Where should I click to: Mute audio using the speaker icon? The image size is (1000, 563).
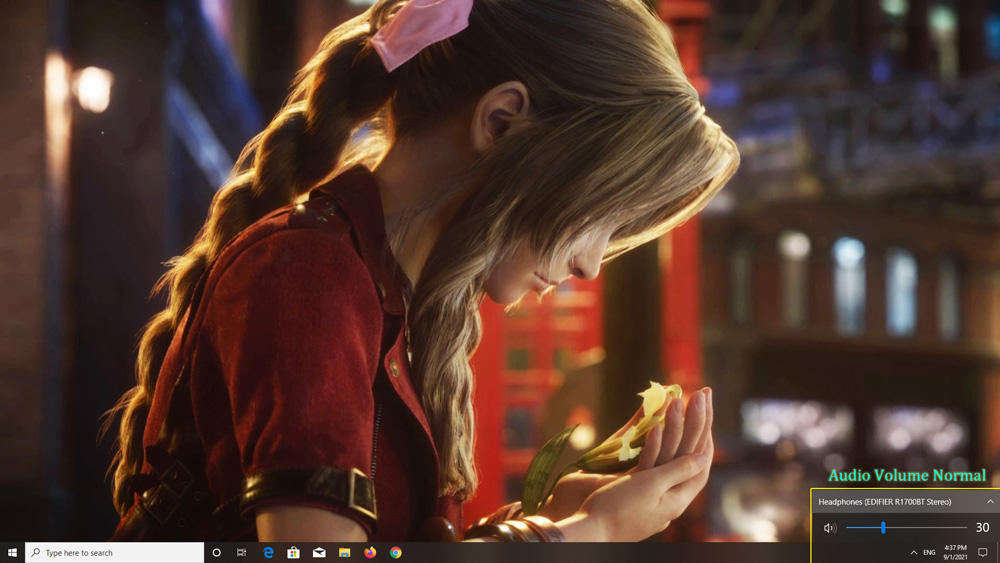point(829,528)
